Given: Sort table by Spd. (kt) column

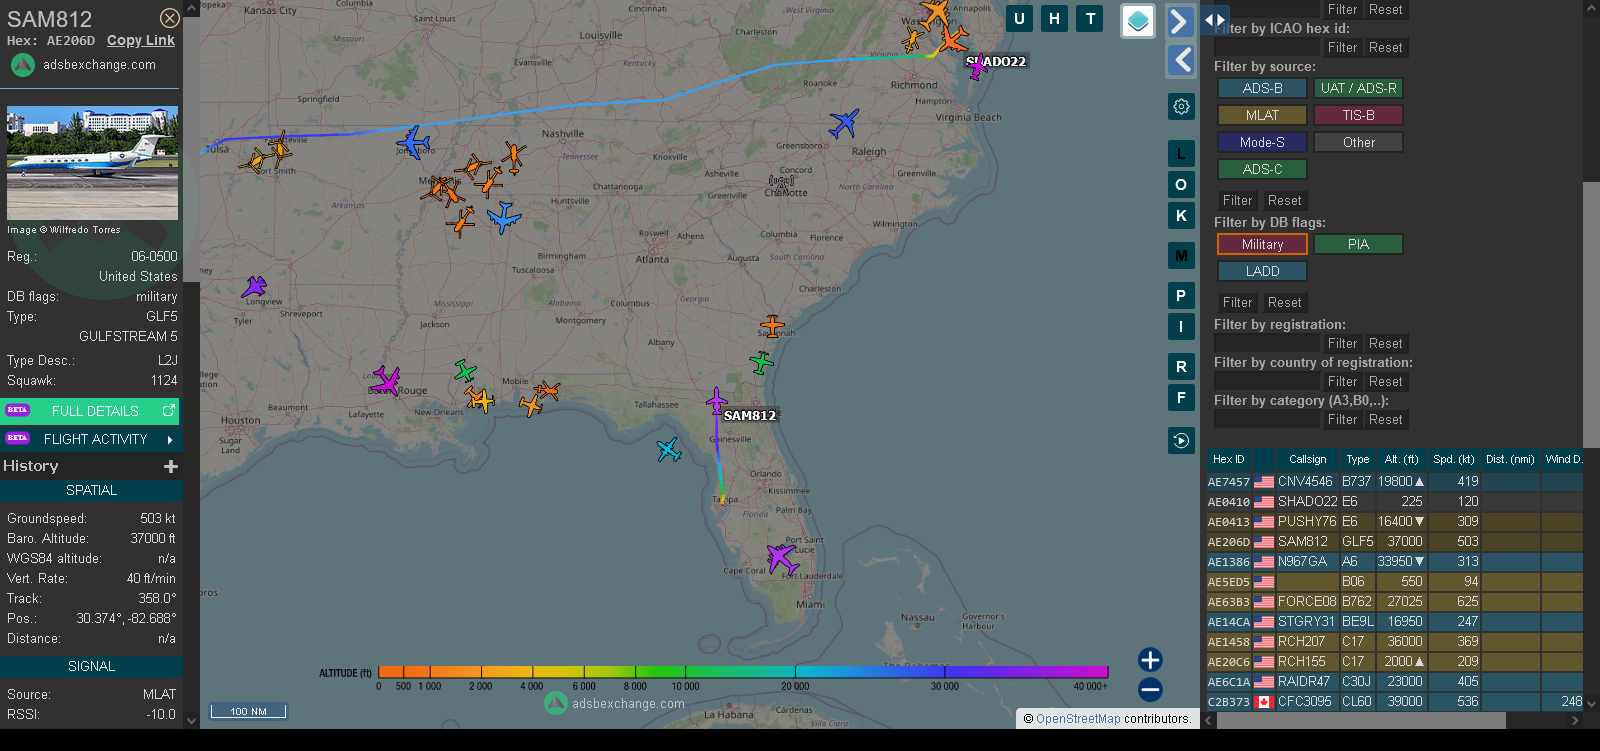Looking at the screenshot, I should pyautogui.click(x=1454, y=460).
